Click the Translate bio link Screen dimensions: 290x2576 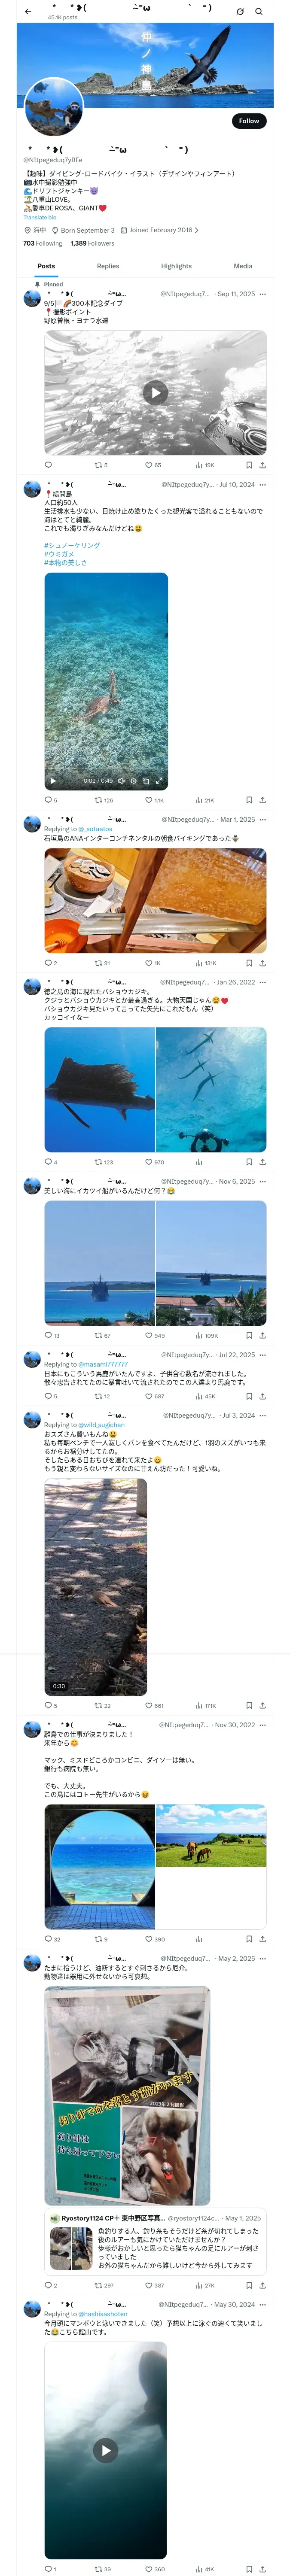point(40,217)
